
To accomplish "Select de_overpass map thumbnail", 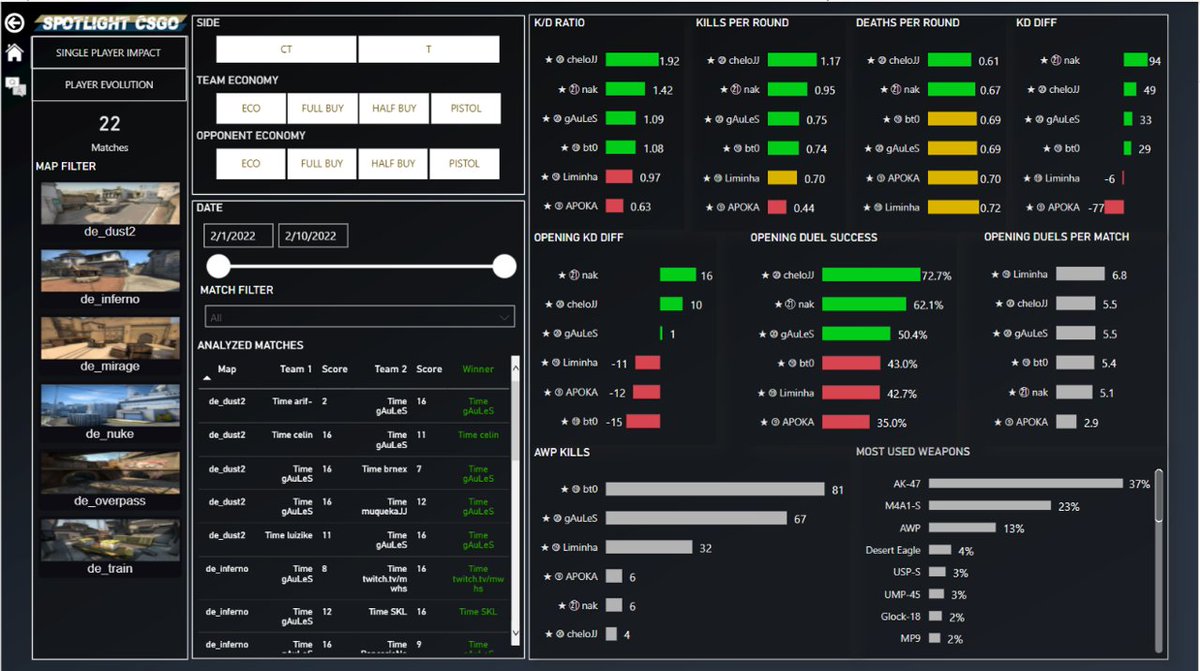I will pyautogui.click(x=110, y=472).
